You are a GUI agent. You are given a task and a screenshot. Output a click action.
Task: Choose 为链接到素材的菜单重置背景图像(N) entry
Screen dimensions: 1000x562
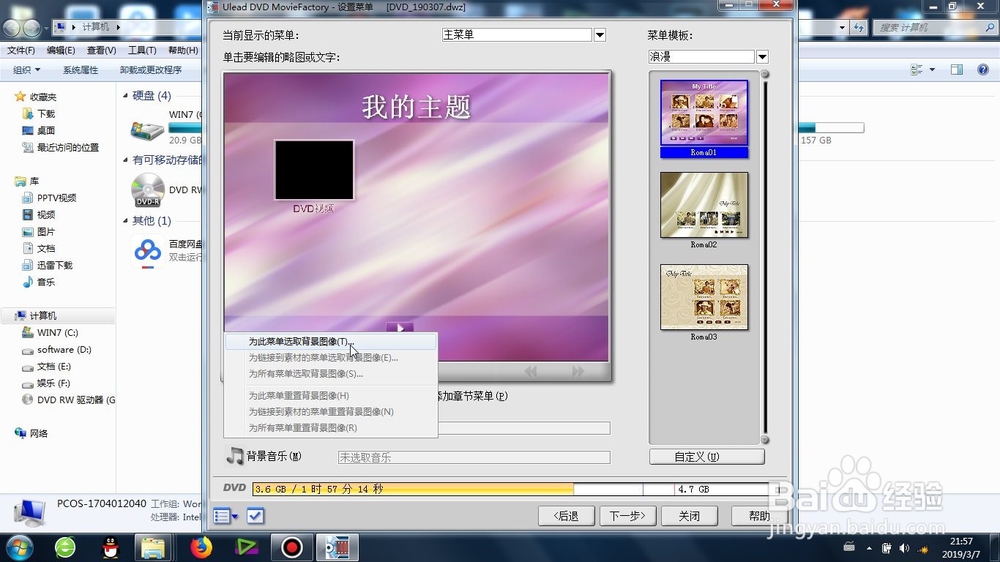[x=330, y=411]
